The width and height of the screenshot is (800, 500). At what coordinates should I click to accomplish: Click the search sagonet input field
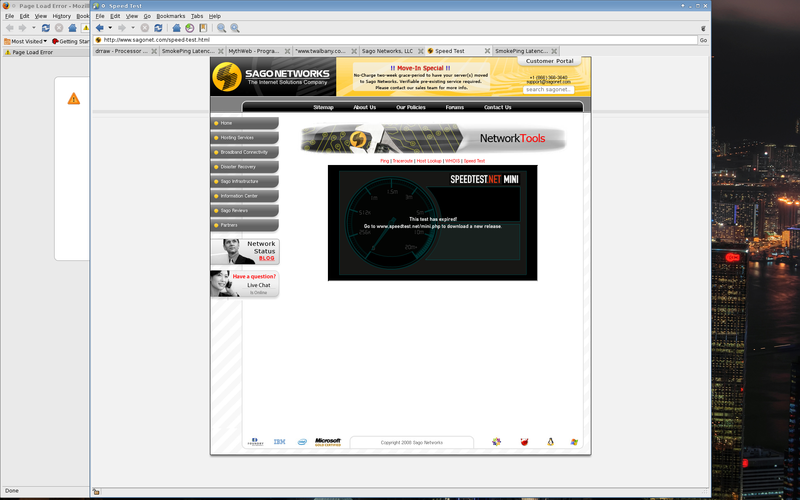(x=548, y=89)
